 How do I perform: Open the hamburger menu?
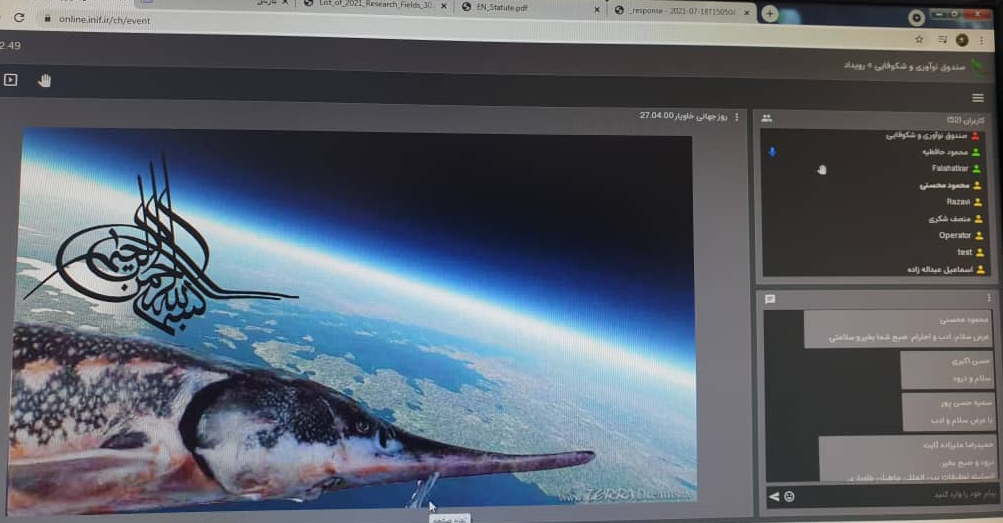[977, 98]
